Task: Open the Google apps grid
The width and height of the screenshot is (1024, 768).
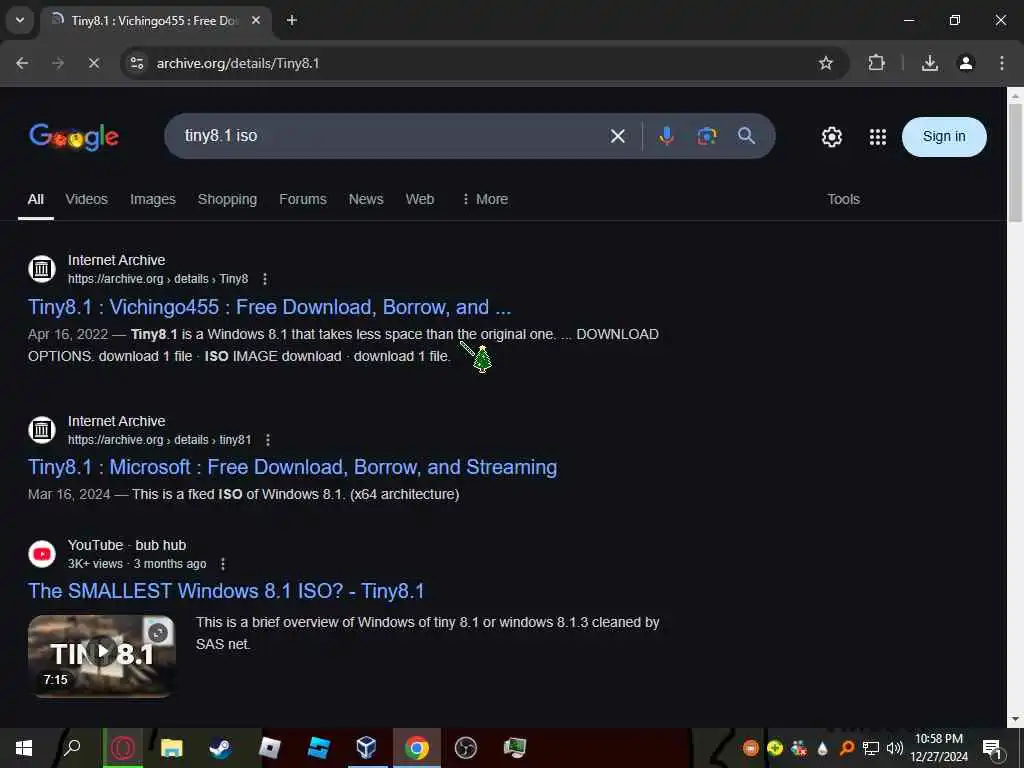Action: coord(878,136)
